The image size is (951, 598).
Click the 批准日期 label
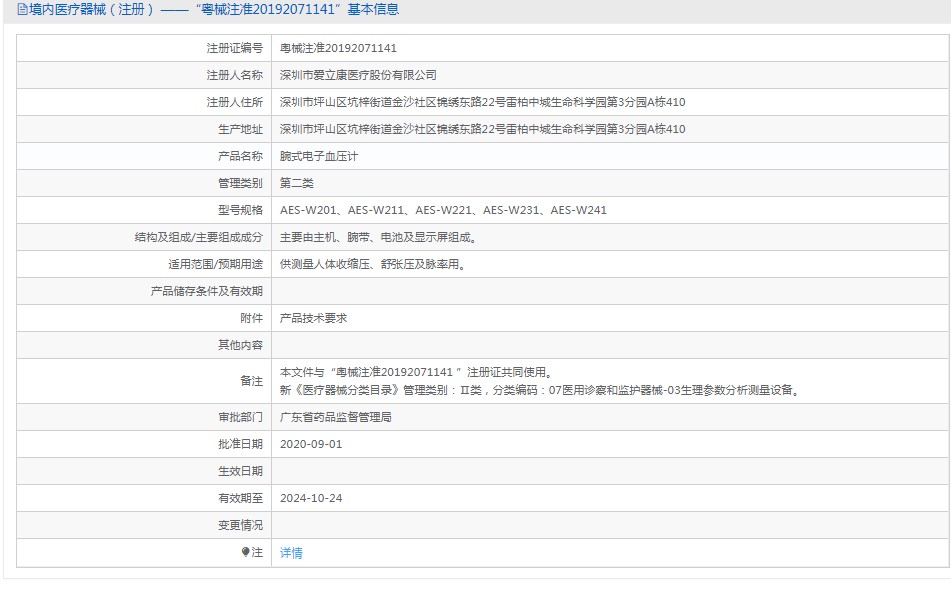240,444
